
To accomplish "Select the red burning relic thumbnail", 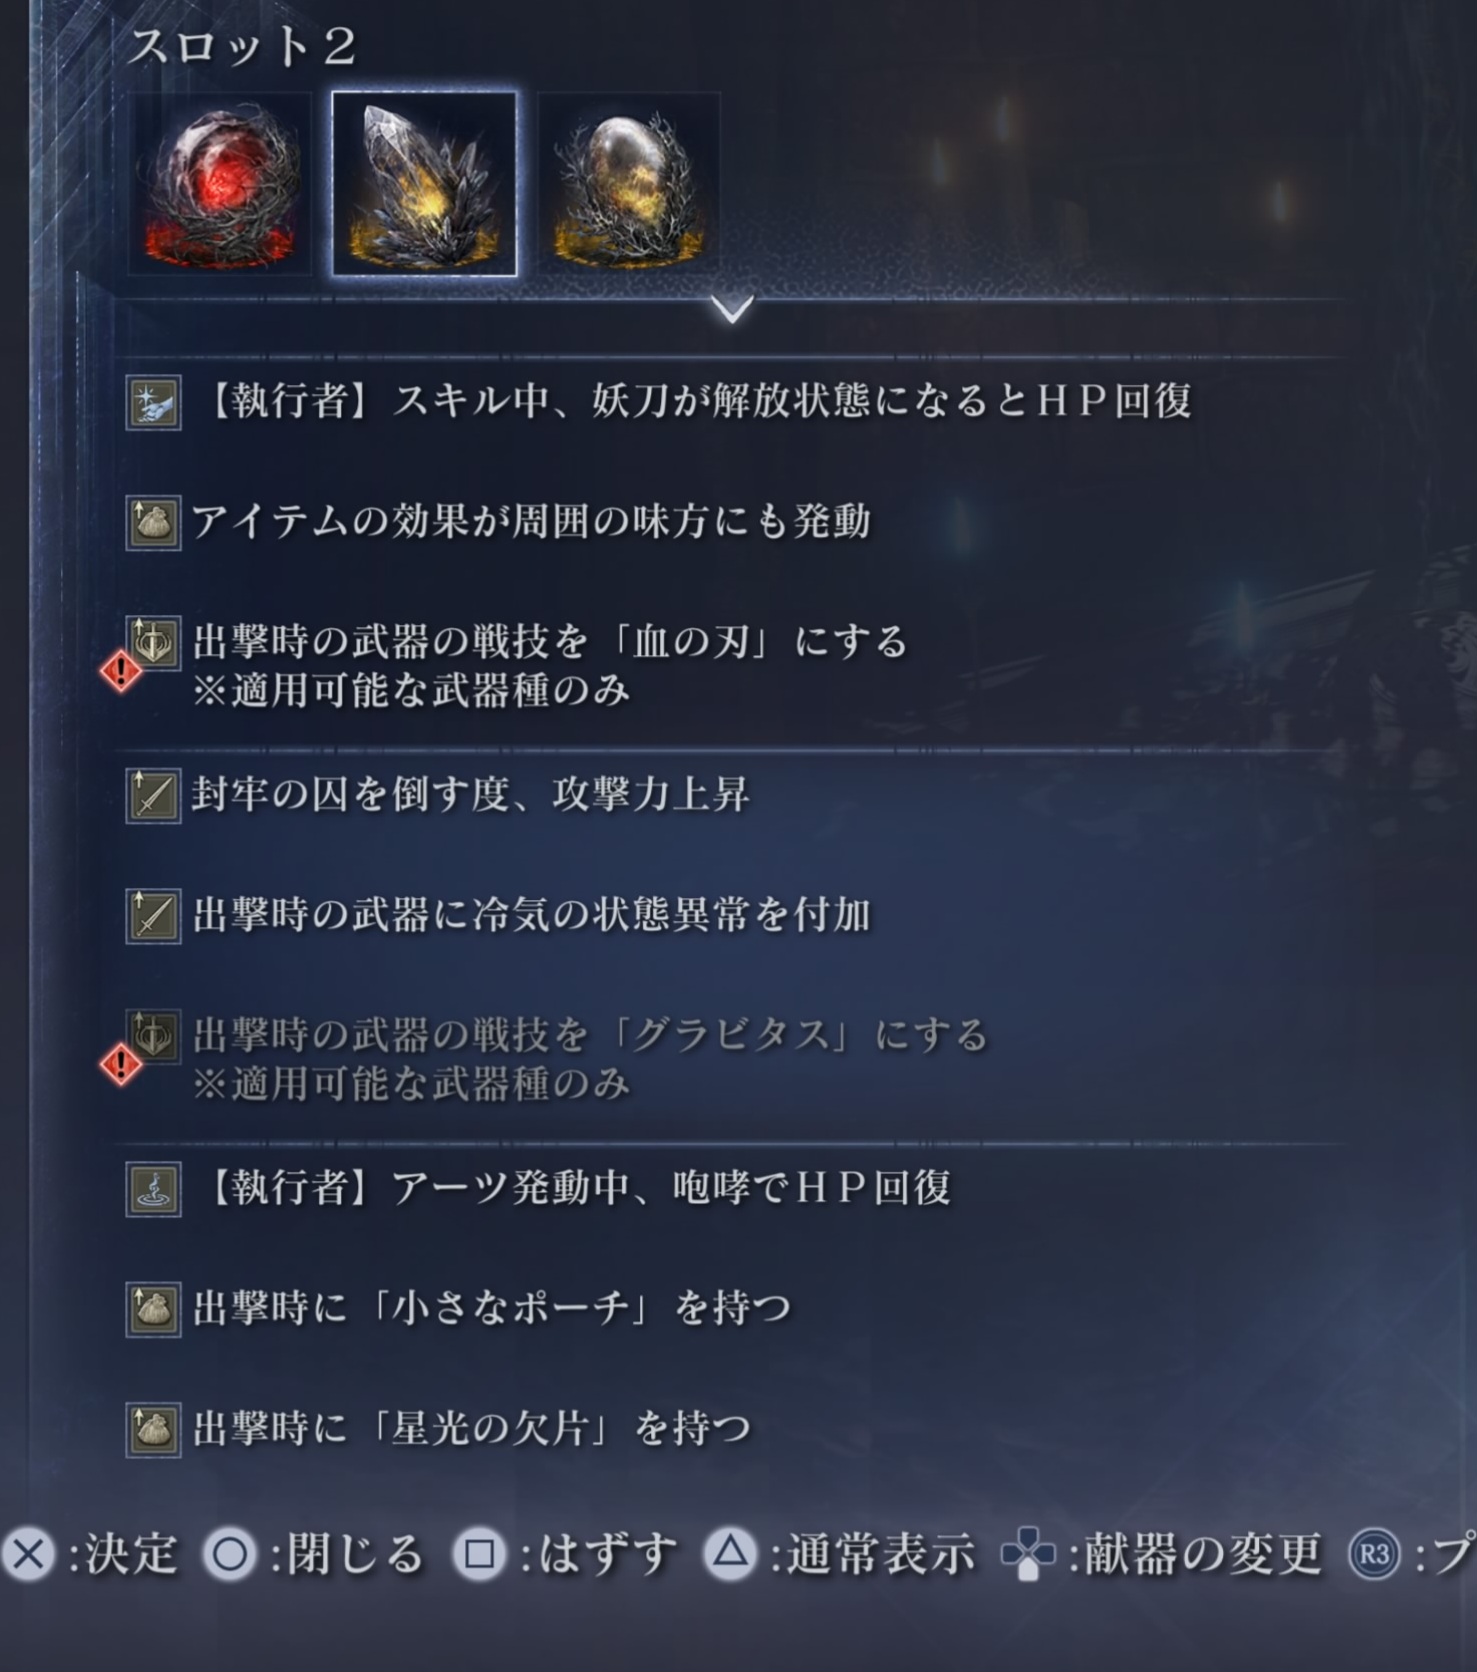I will [x=220, y=184].
